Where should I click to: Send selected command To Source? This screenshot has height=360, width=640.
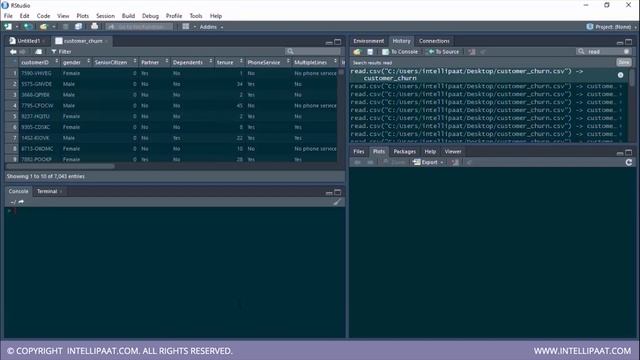443,52
